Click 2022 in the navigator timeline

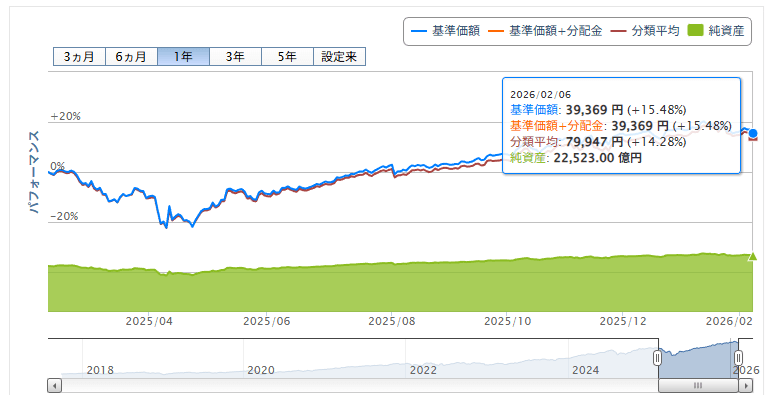tap(423, 370)
